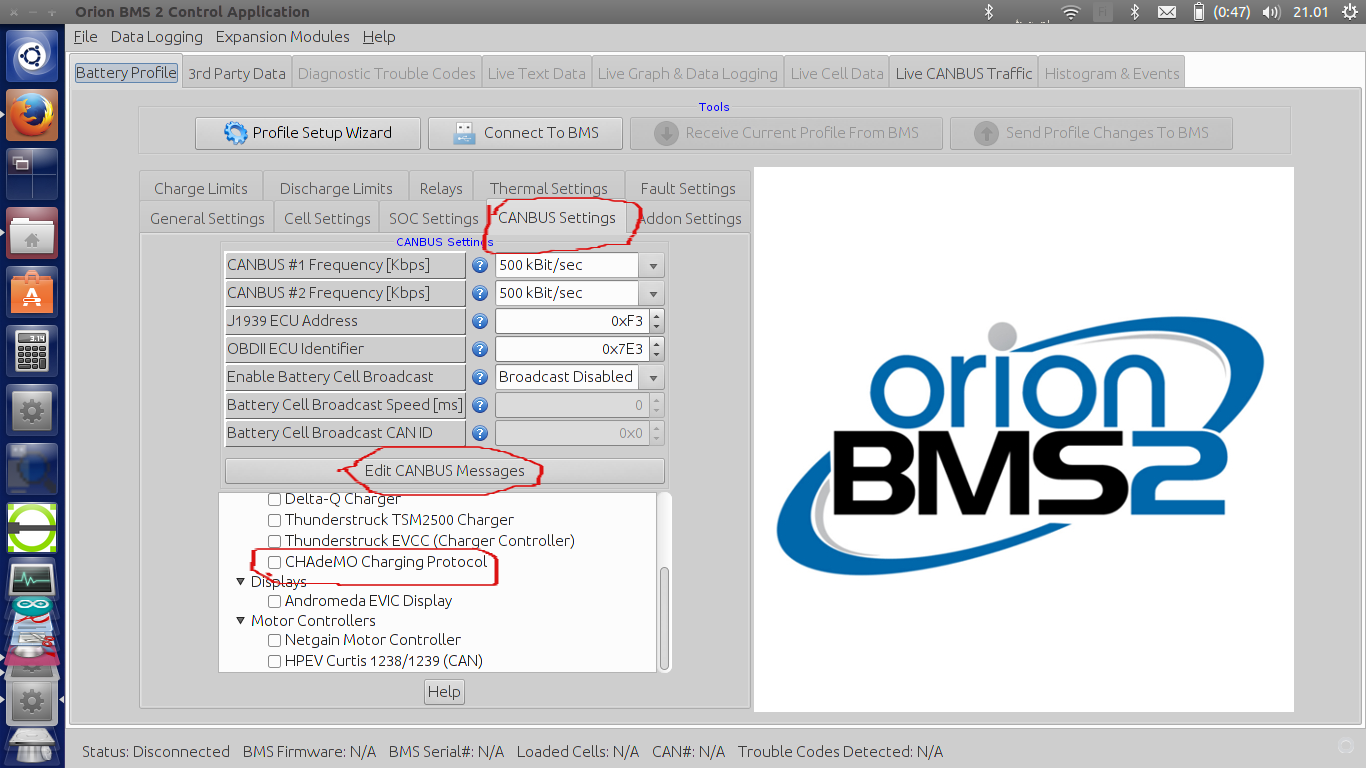Switch to the Fault Settings tab

(x=688, y=188)
